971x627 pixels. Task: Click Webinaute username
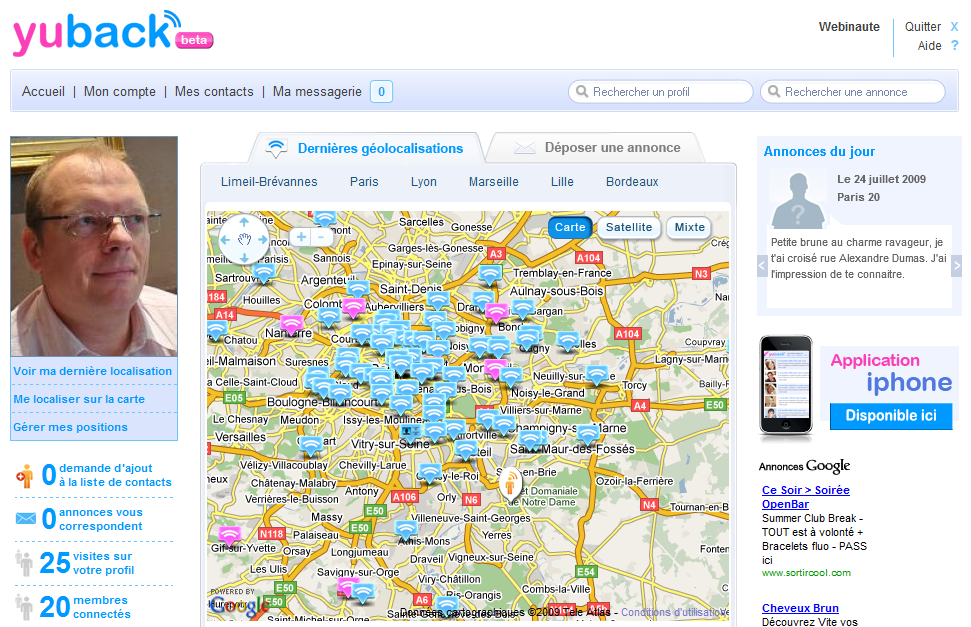(849, 27)
